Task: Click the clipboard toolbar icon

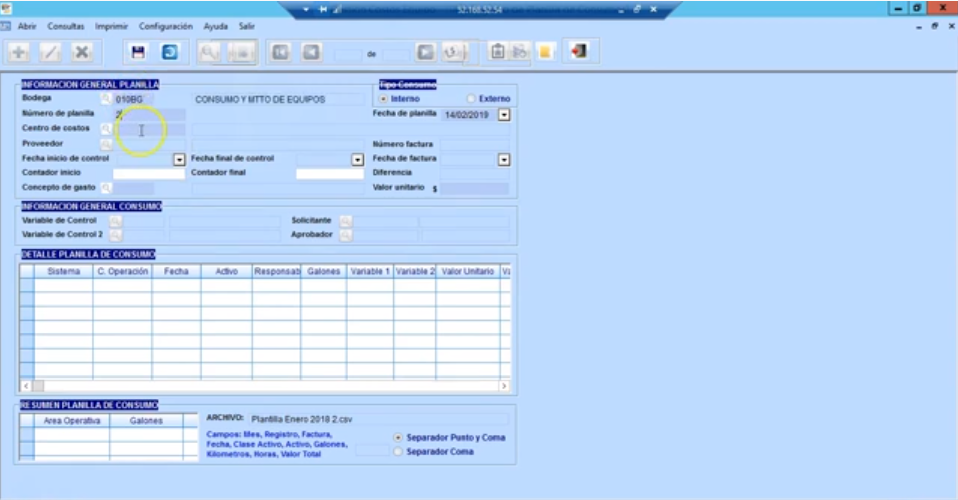Action: (x=498, y=52)
